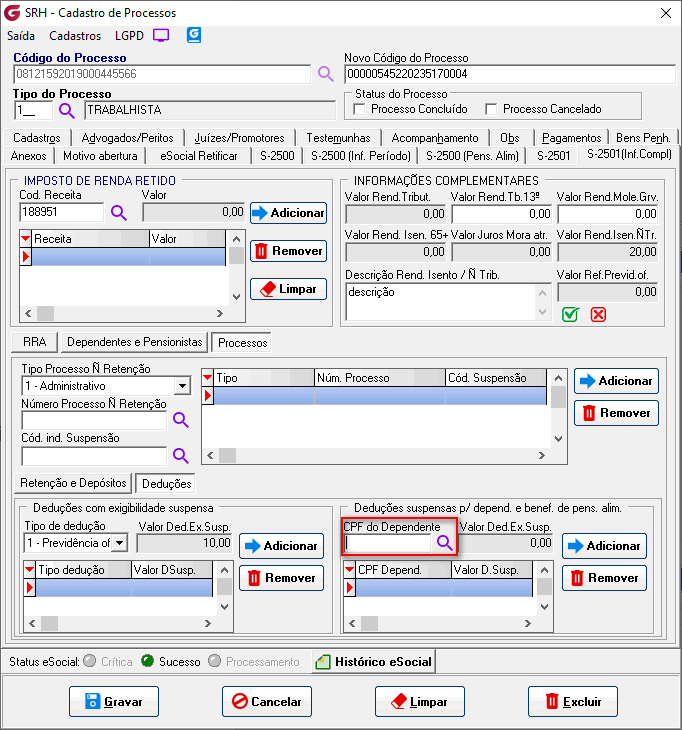
Task: Open the Histórico eSocial button
Action: 373,661
